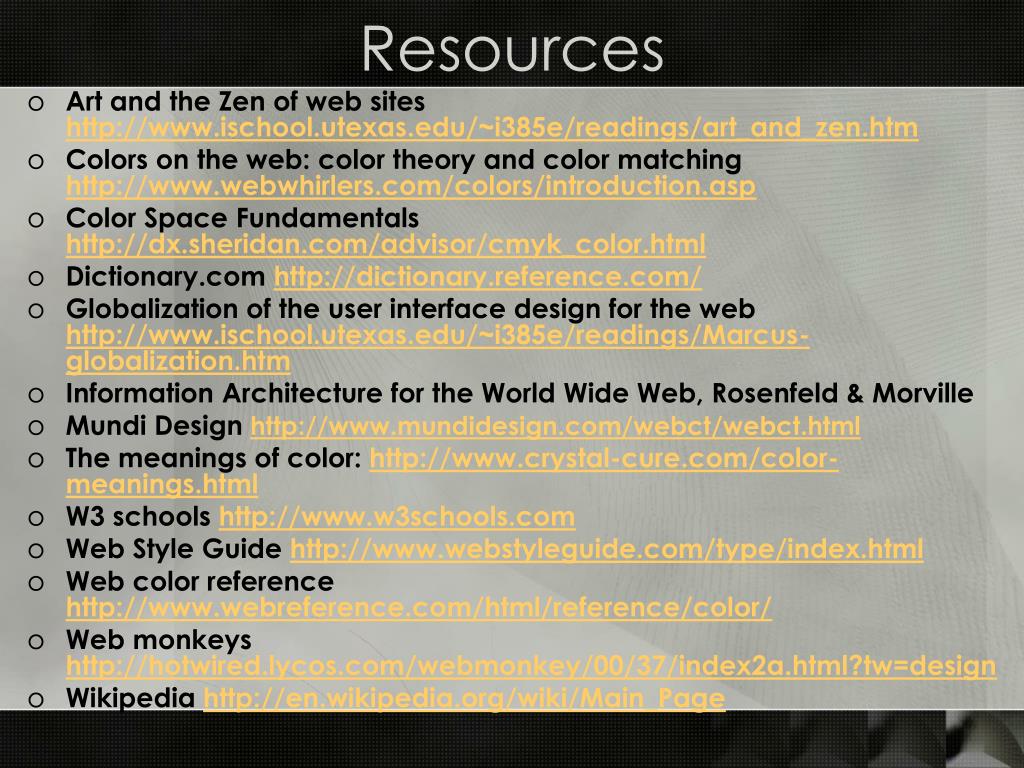Open the mundidesign.com webct link
Image resolution: width=1024 pixels, height=768 pixels.
pyautogui.click(x=555, y=426)
